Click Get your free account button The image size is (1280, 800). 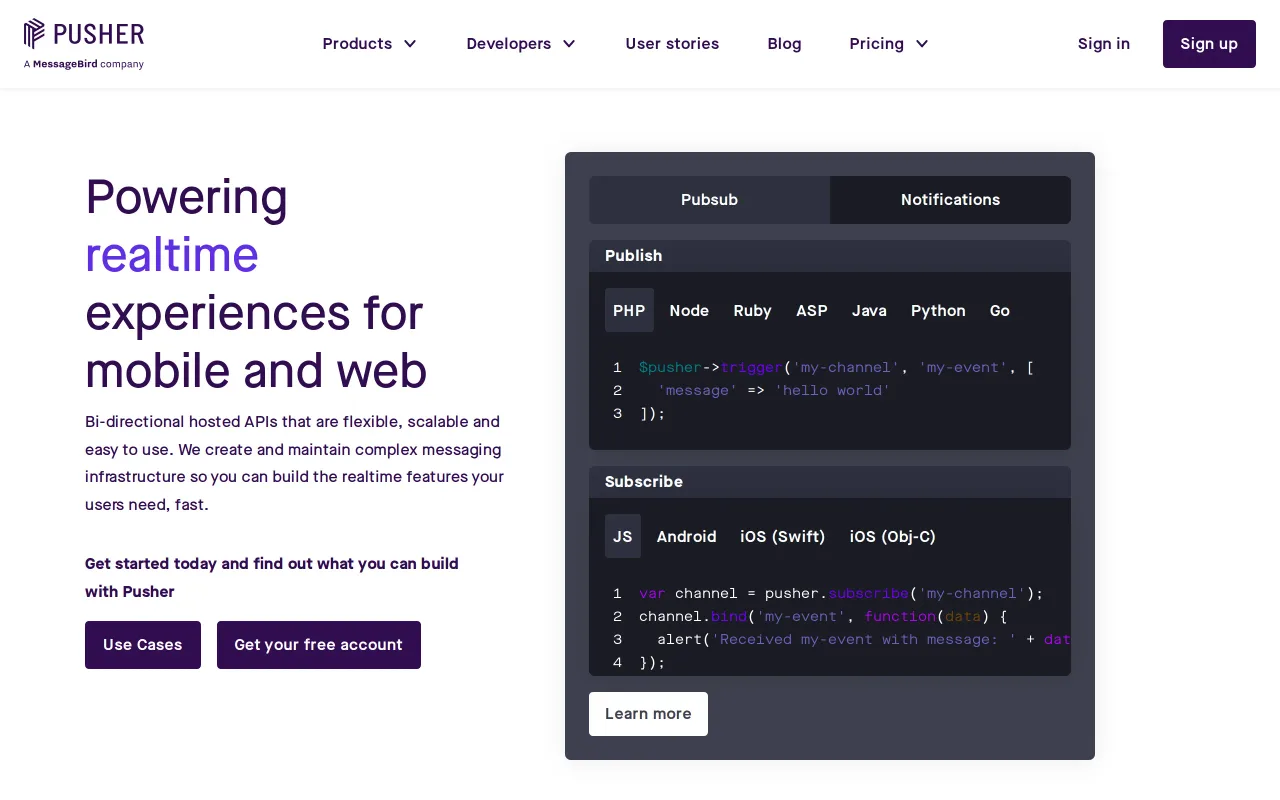319,645
